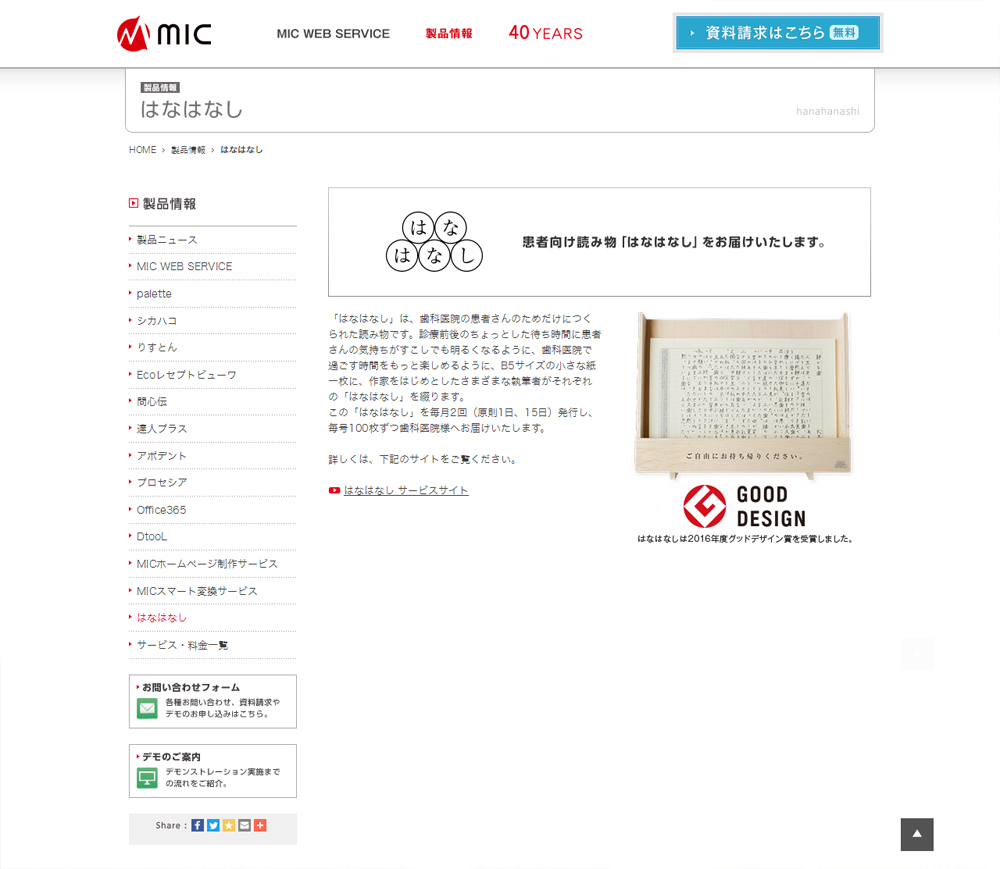1000x869 pixels.
Task: Open アポデント in sidebar
Action: click(x=161, y=456)
